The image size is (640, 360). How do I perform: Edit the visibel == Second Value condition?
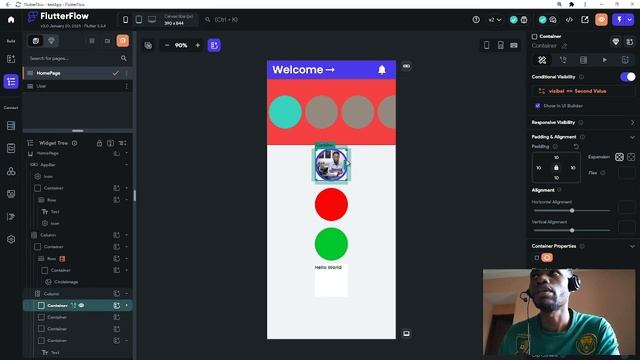pyautogui.click(x=583, y=91)
